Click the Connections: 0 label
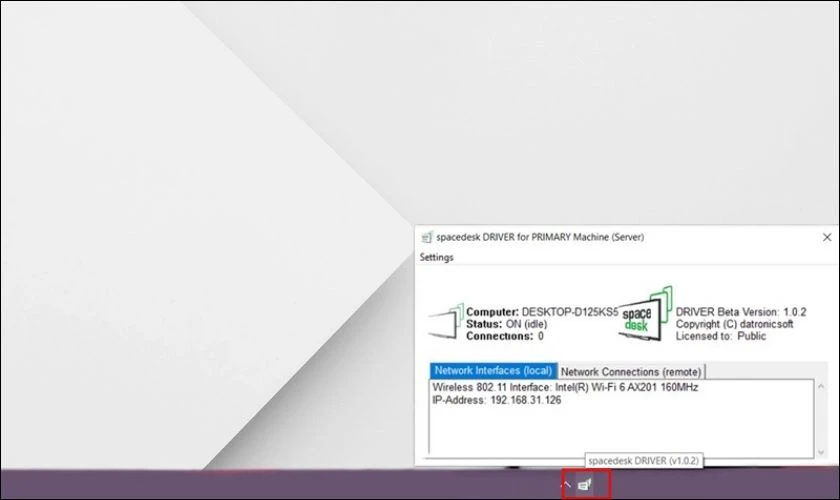Viewport: 840px width, 500px height. tap(505, 336)
